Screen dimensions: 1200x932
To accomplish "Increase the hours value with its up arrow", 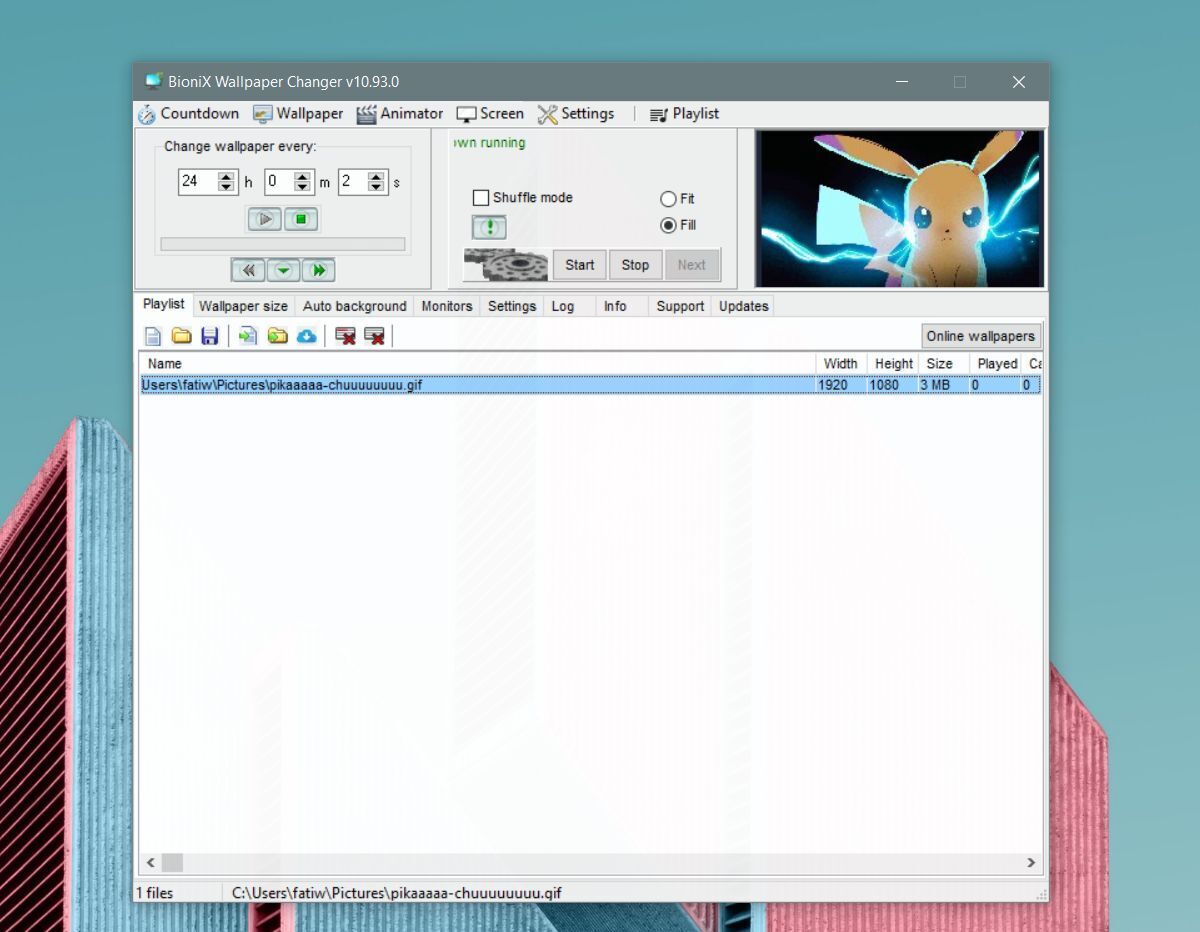I will tap(225, 177).
